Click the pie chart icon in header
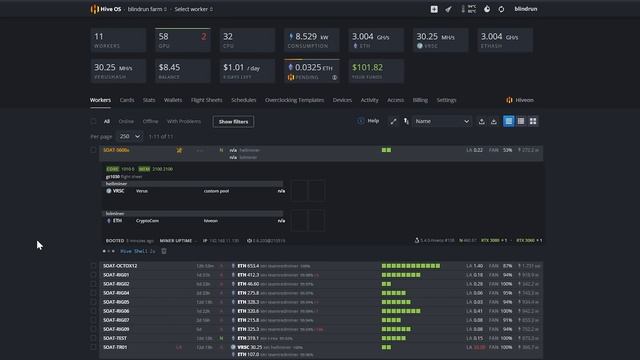The image size is (640, 360). (x=487, y=9)
